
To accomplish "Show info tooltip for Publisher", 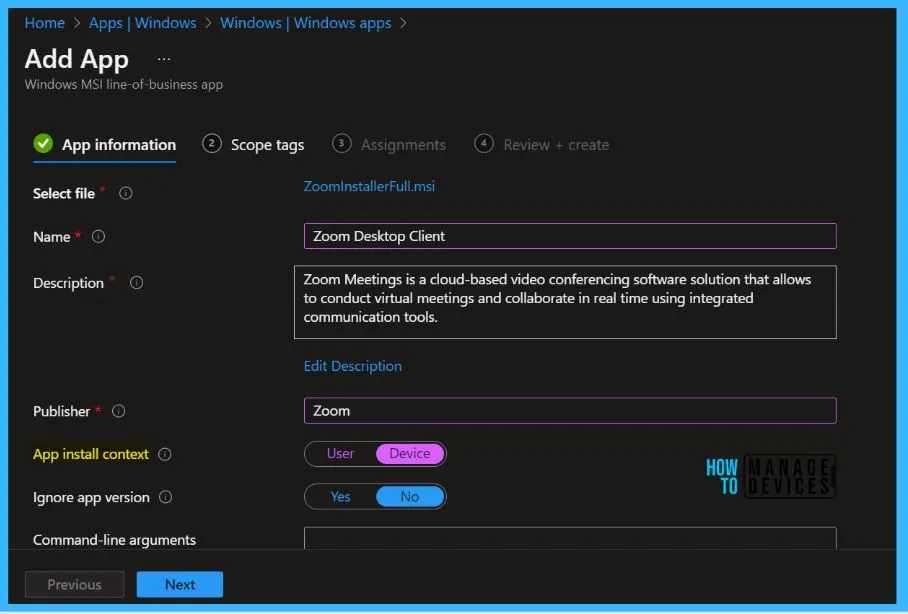I will 119,411.
